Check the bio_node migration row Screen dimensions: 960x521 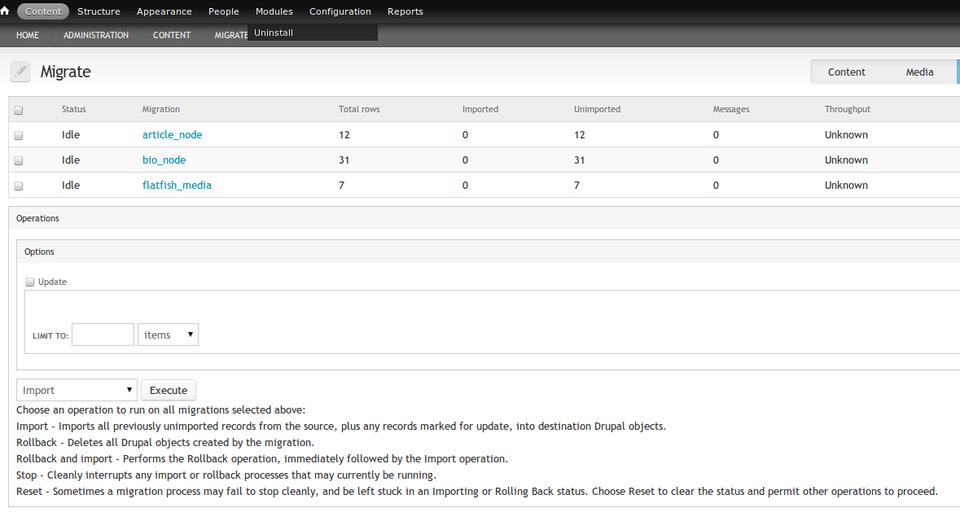(18, 160)
